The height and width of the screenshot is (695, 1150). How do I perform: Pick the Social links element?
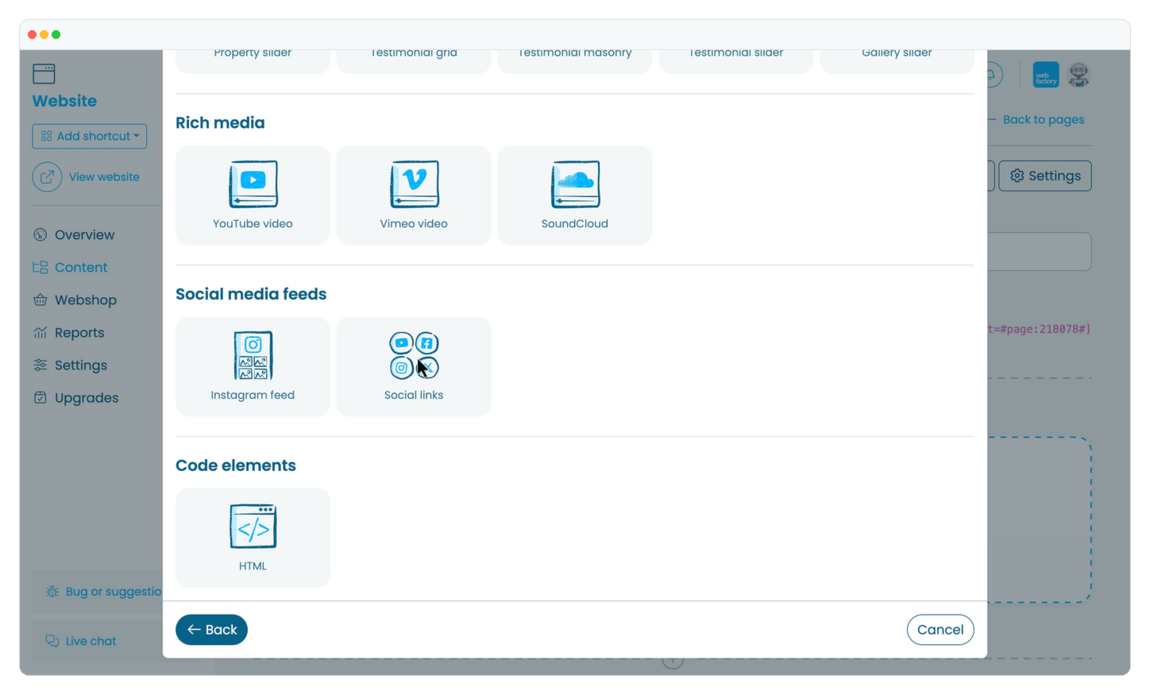(x=414, y=367)
